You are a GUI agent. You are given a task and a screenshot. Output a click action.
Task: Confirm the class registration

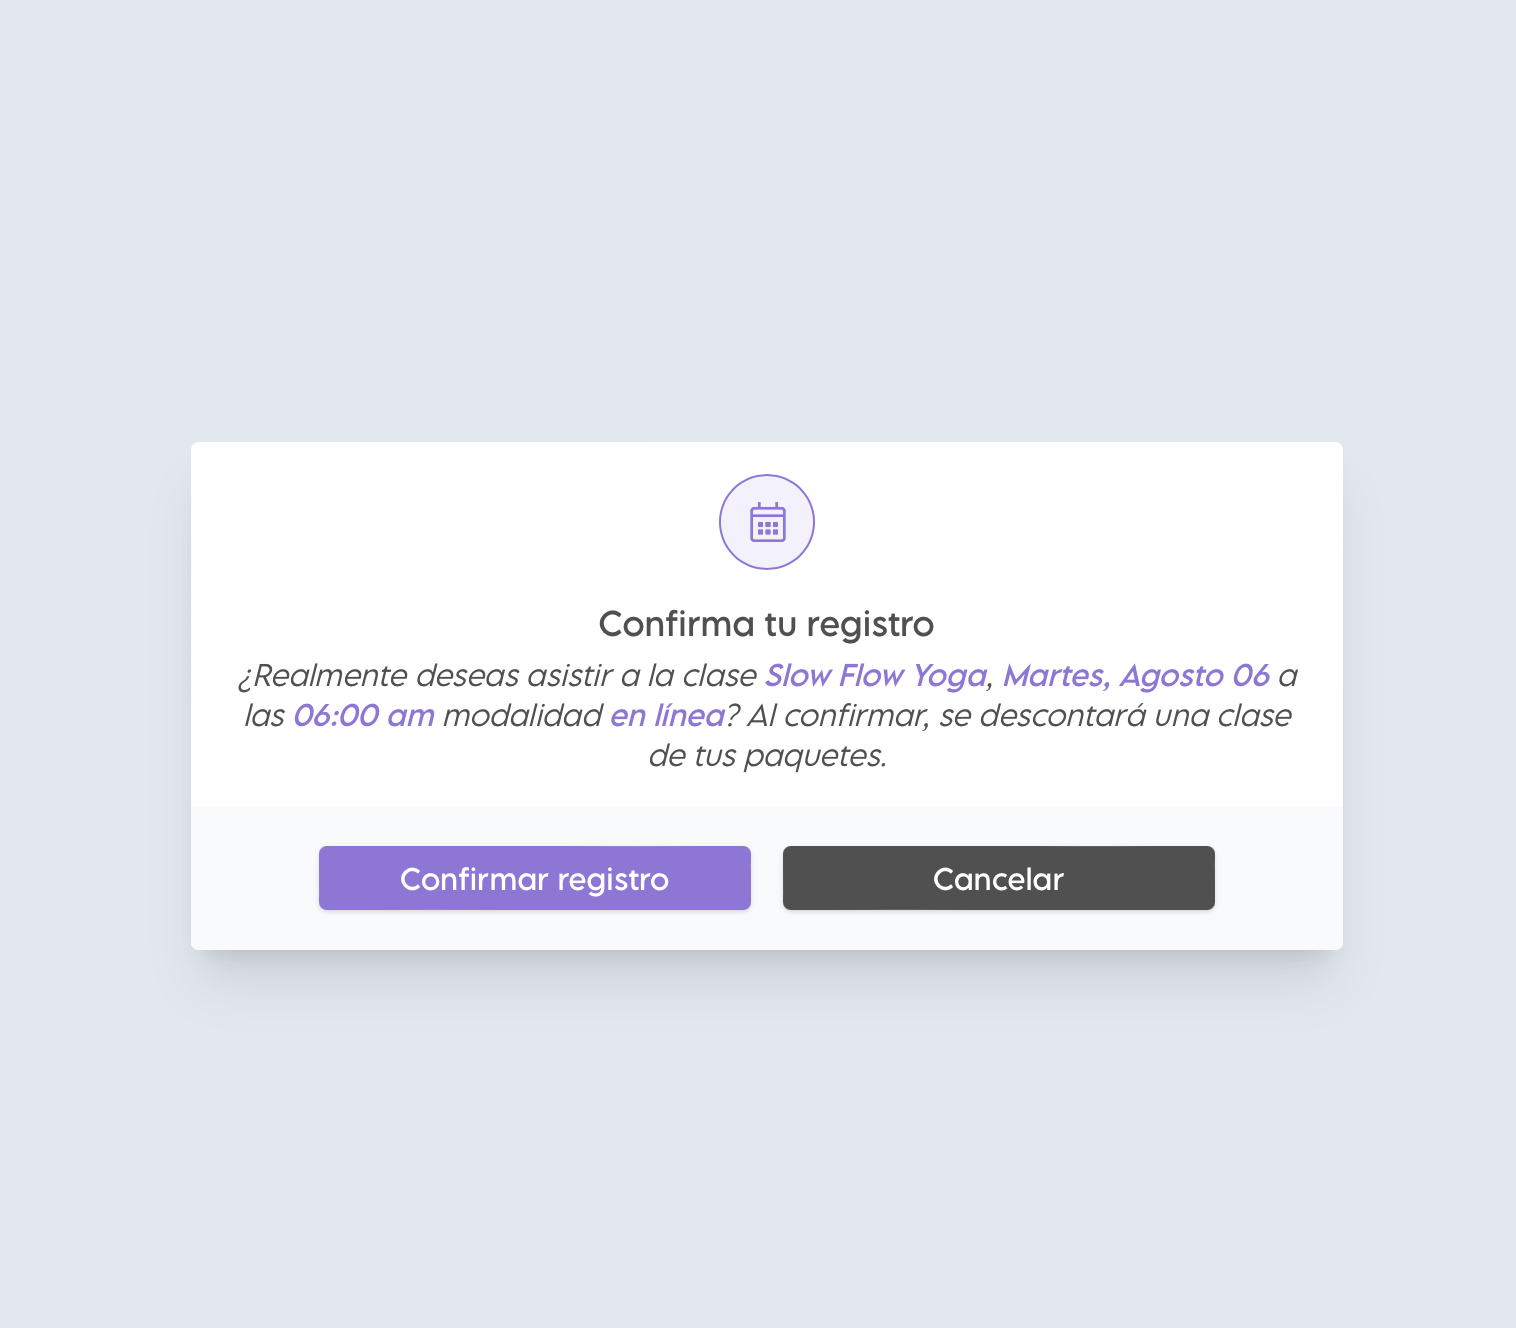[535, 878]
